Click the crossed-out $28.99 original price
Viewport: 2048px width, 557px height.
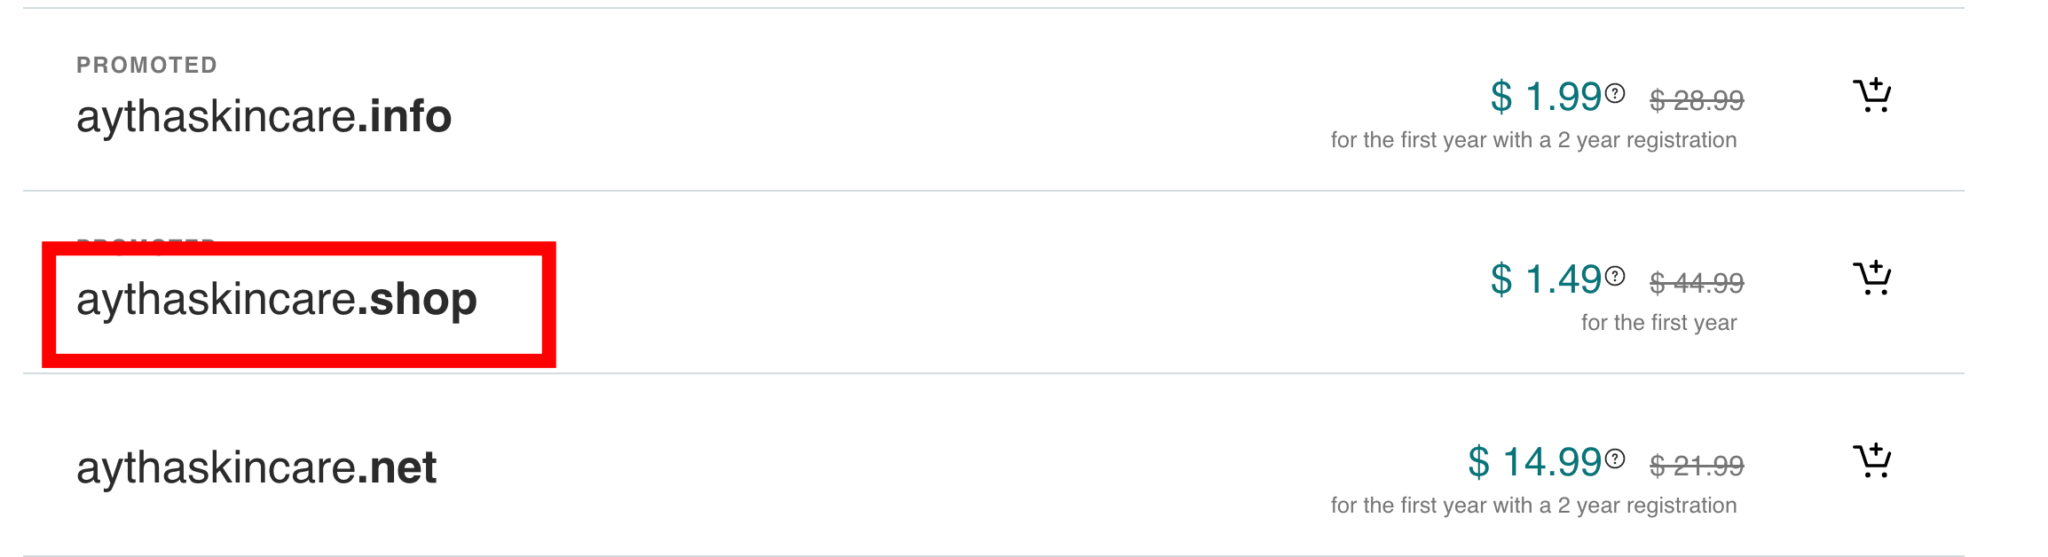coord(1696,101)
